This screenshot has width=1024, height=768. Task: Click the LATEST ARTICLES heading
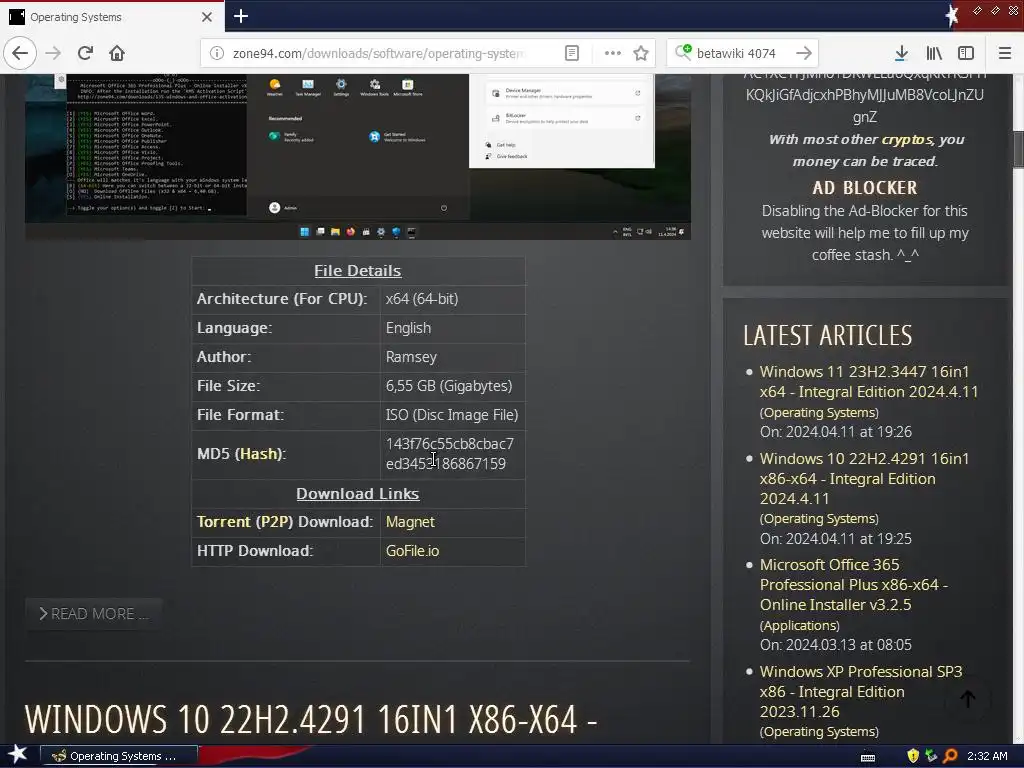click(x=827, y=335)
